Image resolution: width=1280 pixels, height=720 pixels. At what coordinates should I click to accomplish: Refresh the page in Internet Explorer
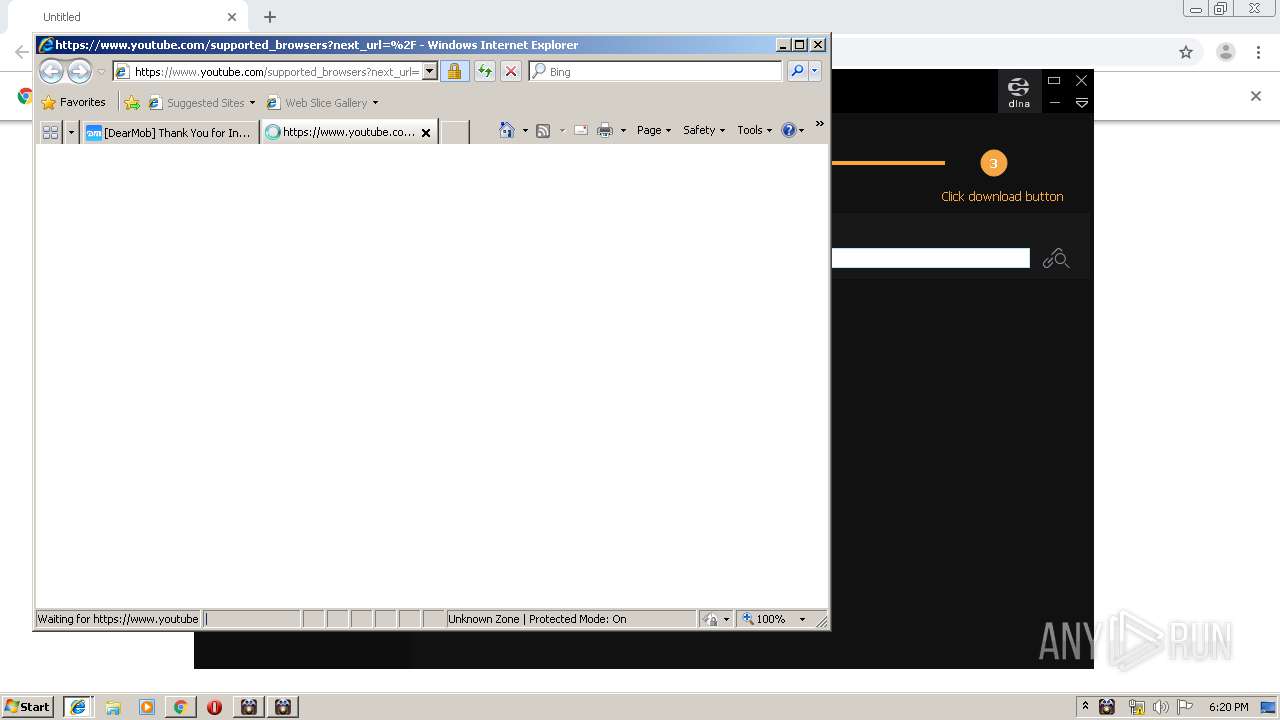click(x=484, y=71)
